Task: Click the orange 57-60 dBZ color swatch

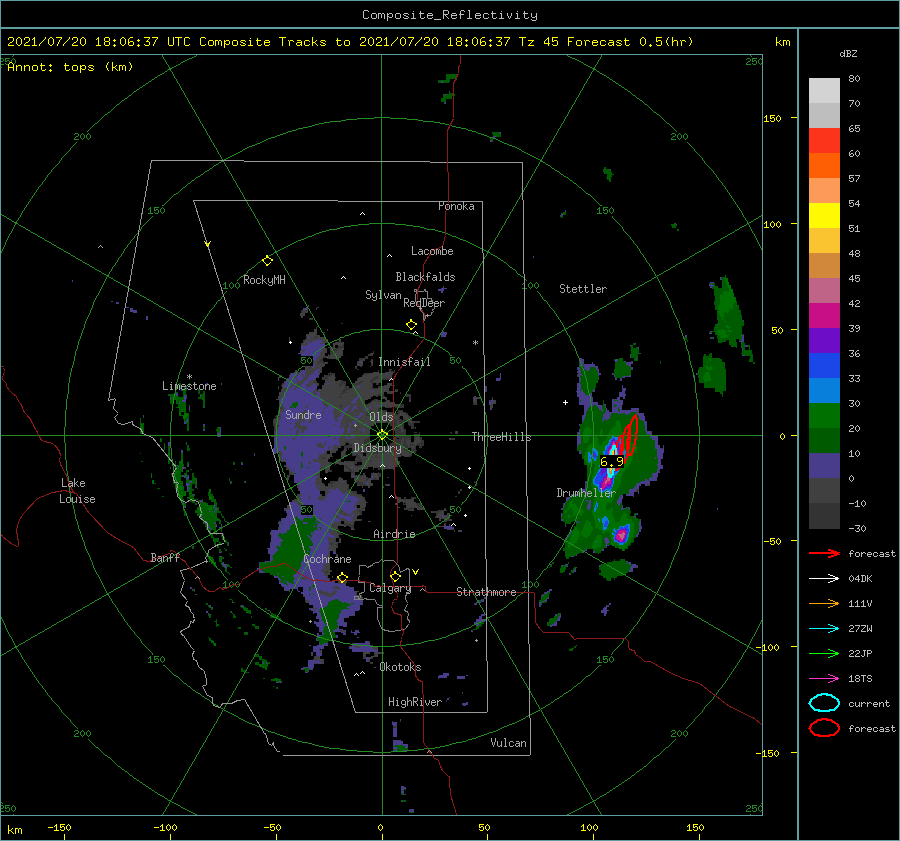Action: tap(824, 166)
